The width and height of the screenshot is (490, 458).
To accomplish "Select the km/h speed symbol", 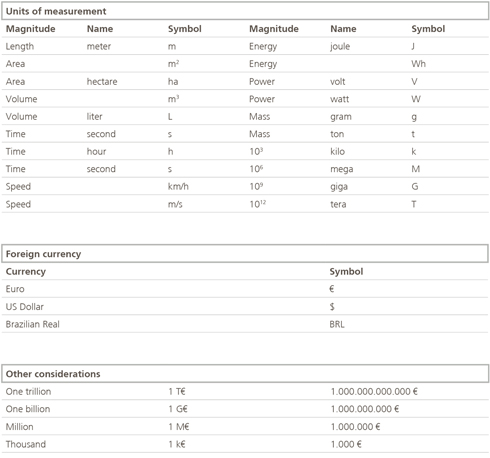I will point(178,186).
